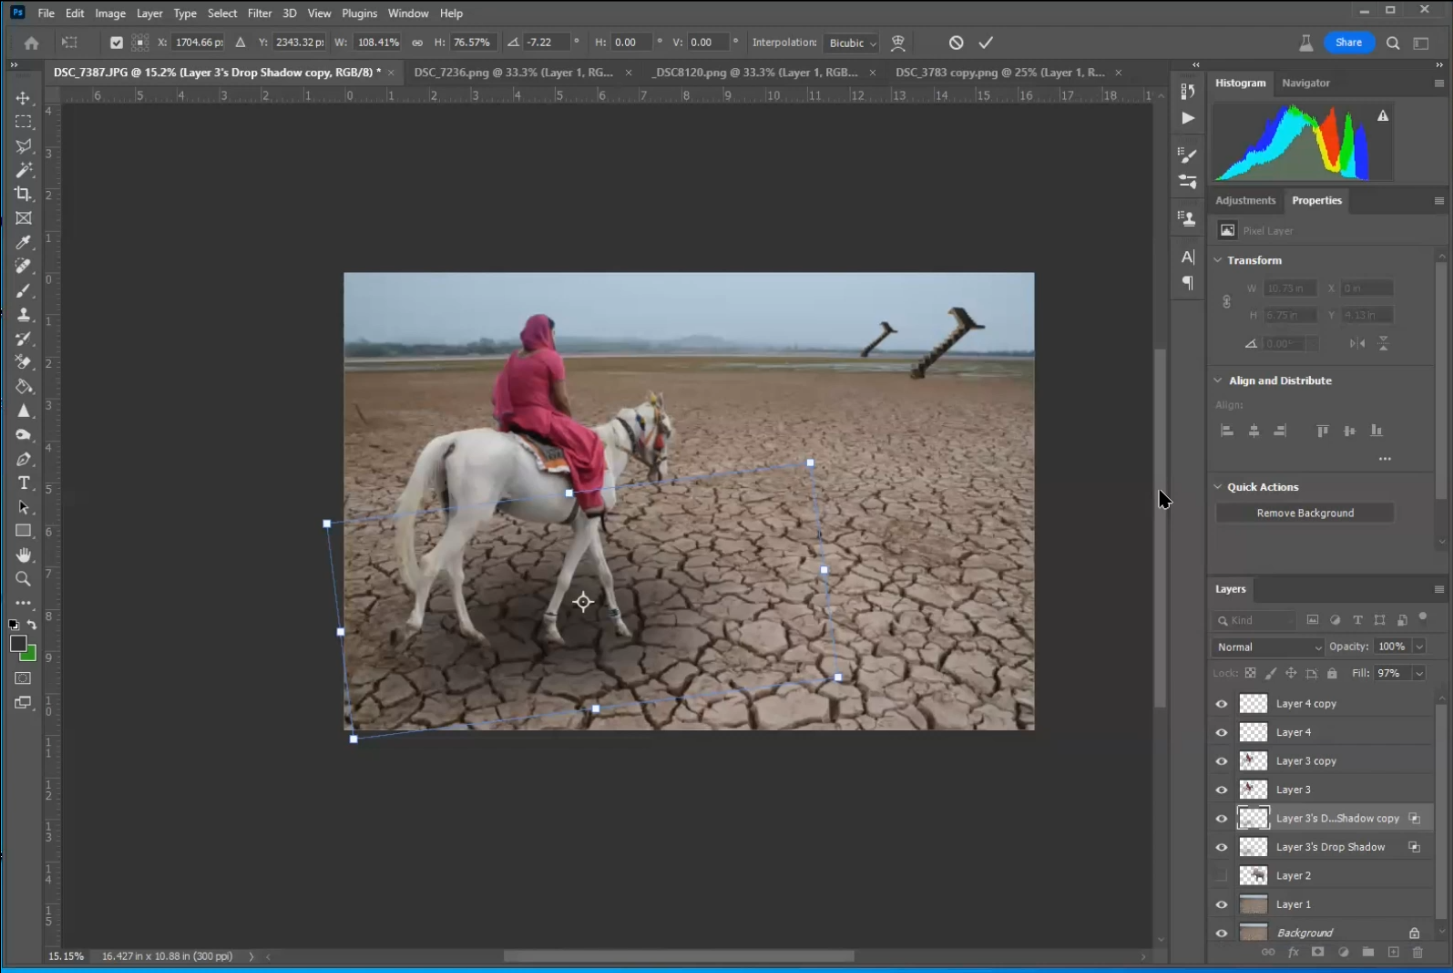Click the blue Share button
Screen dimensions: 1453x973
tap(1348, 42)
